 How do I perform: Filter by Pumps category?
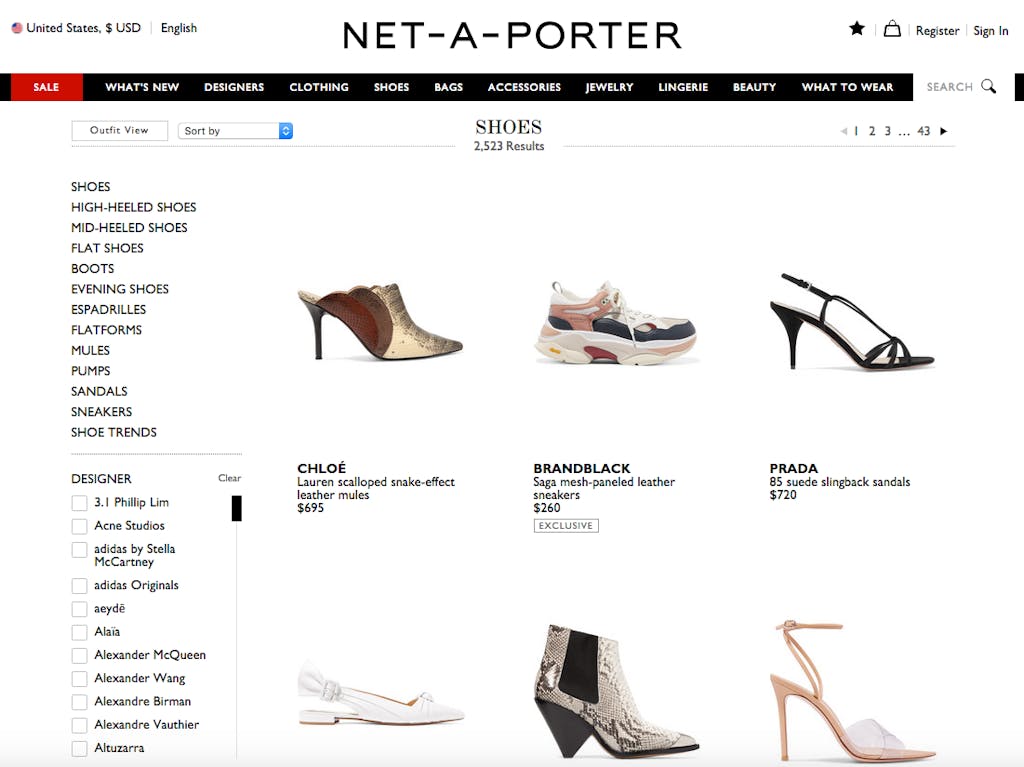[91, 371]
